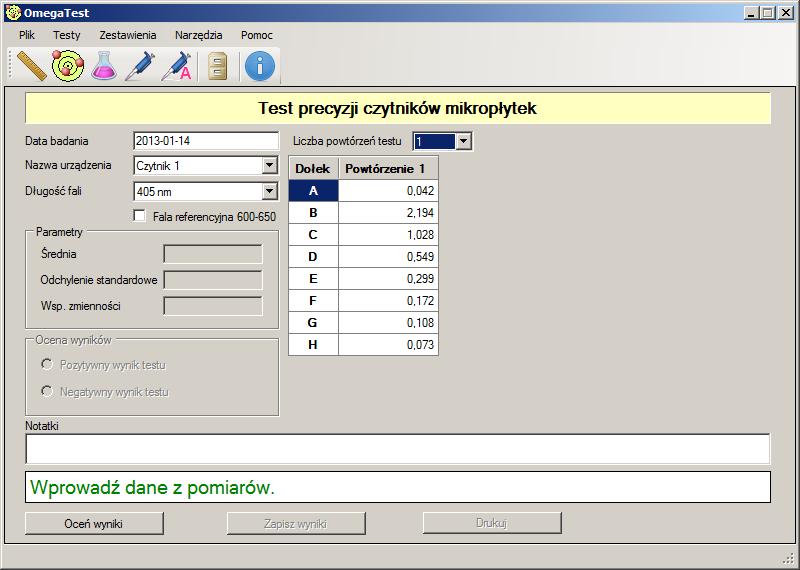Click the Notatki text field

tap(397, 449)
